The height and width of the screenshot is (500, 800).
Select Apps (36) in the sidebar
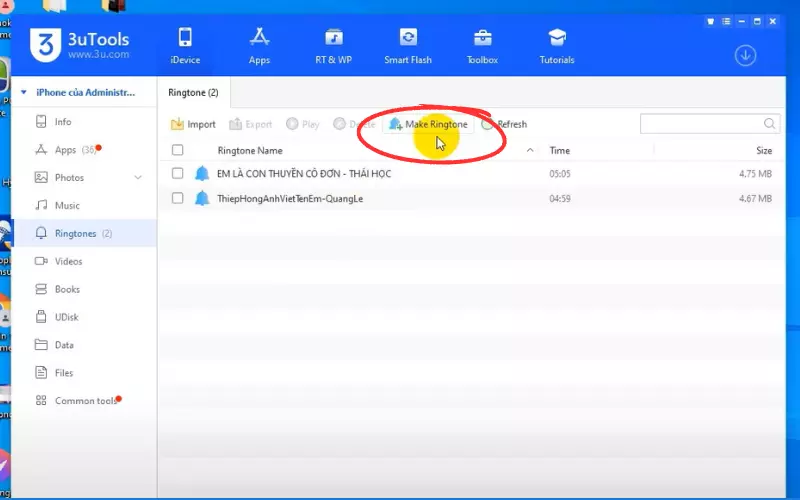[84, 149]
